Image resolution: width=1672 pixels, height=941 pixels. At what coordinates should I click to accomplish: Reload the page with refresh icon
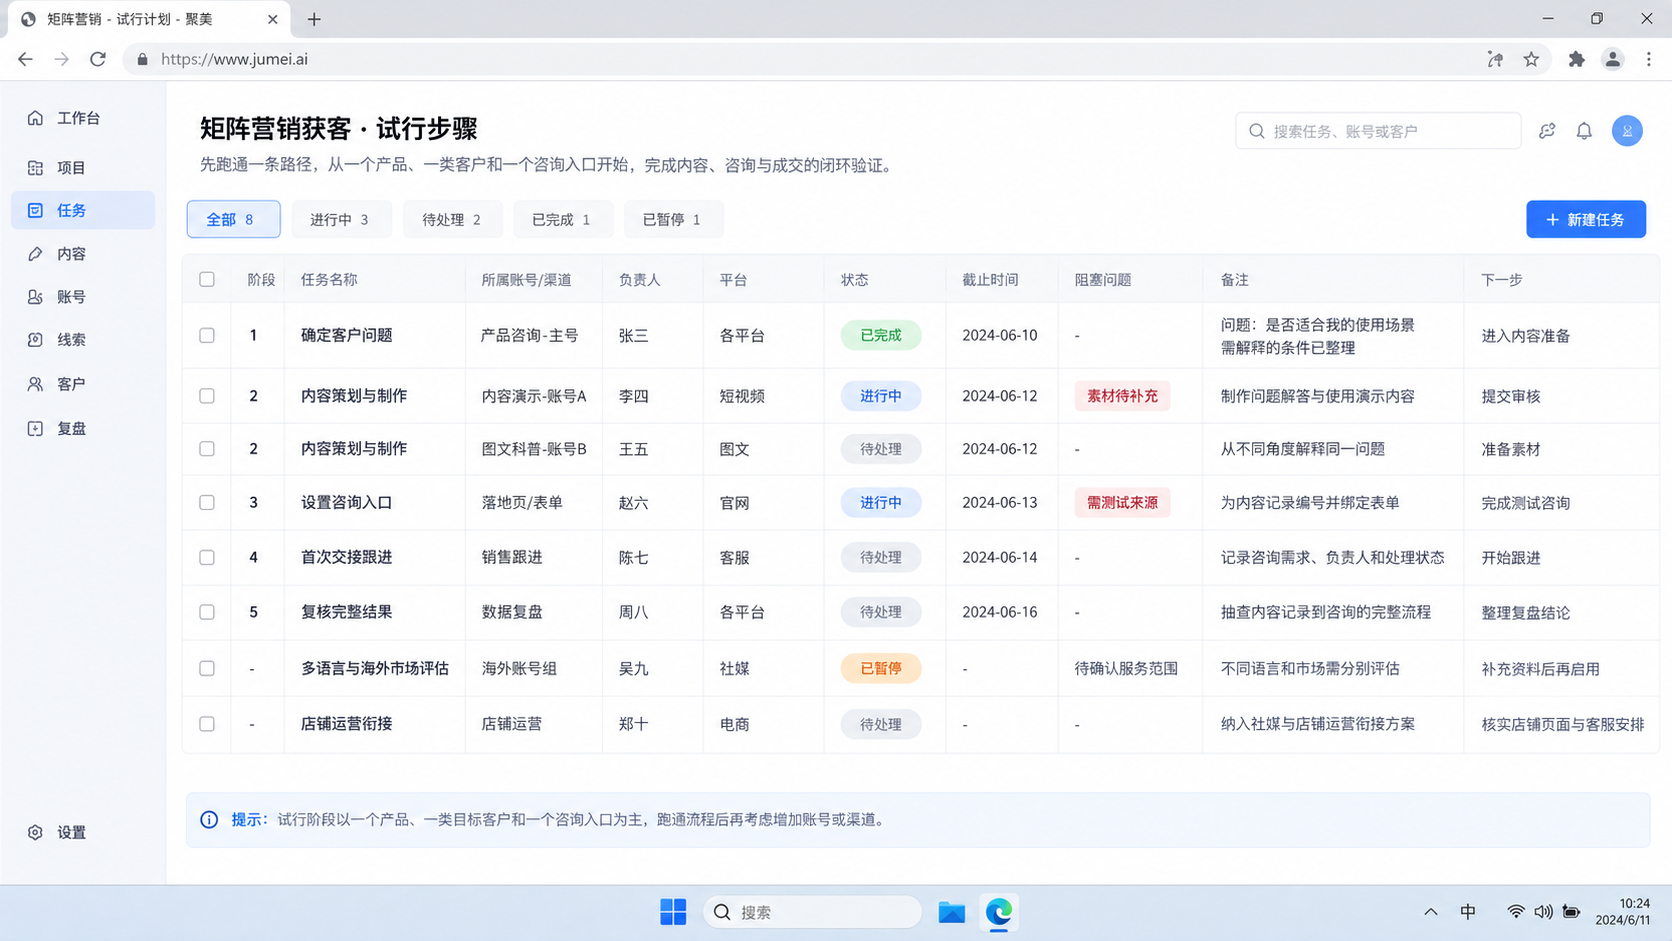(98, 59)
